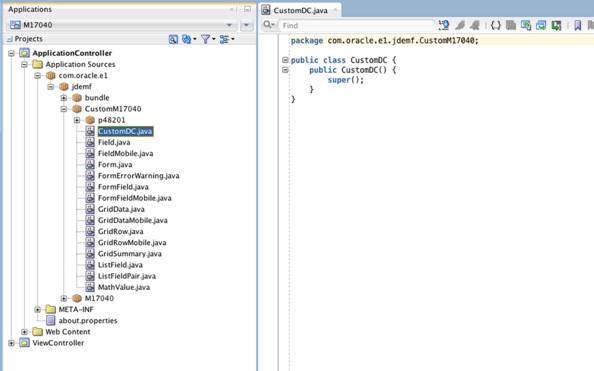Expand the META-INF folder

click(37, 310)
